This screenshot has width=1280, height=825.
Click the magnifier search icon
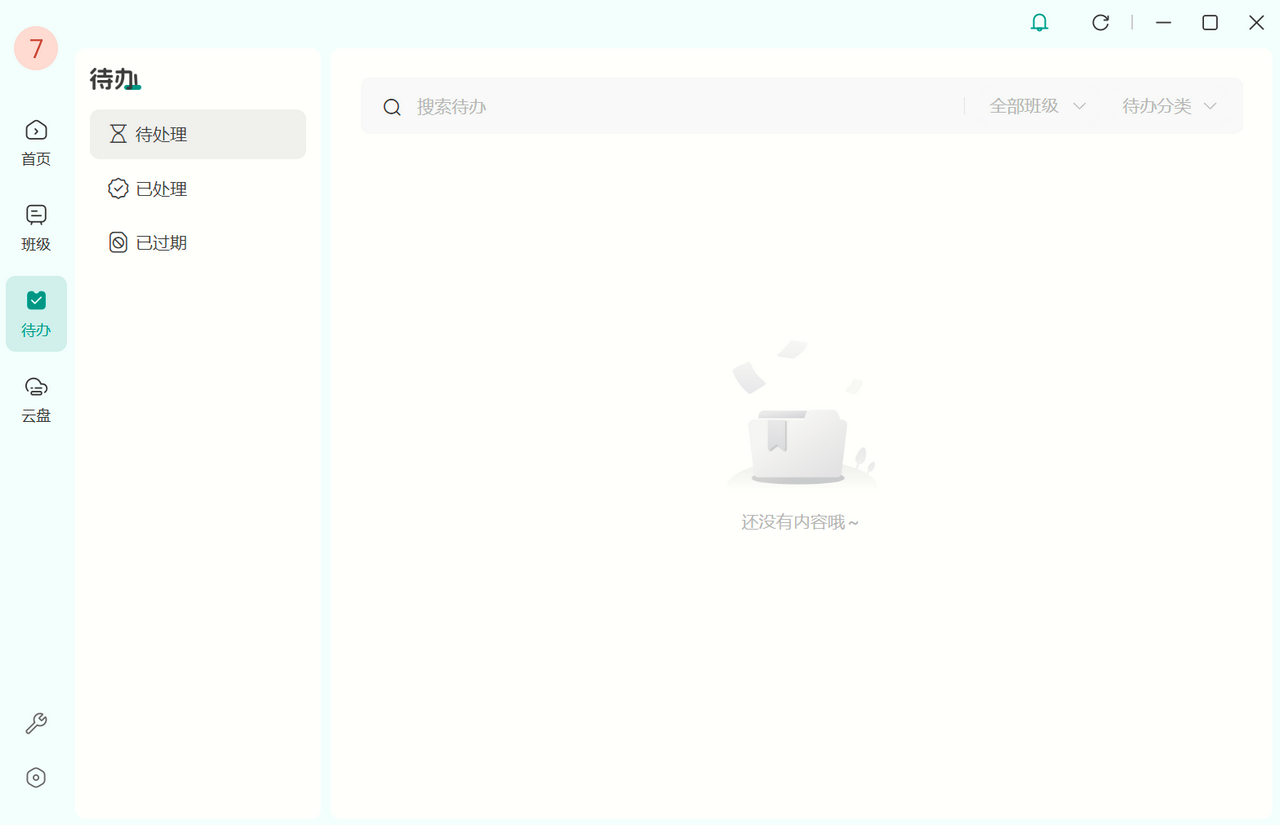tap(393, 107)
